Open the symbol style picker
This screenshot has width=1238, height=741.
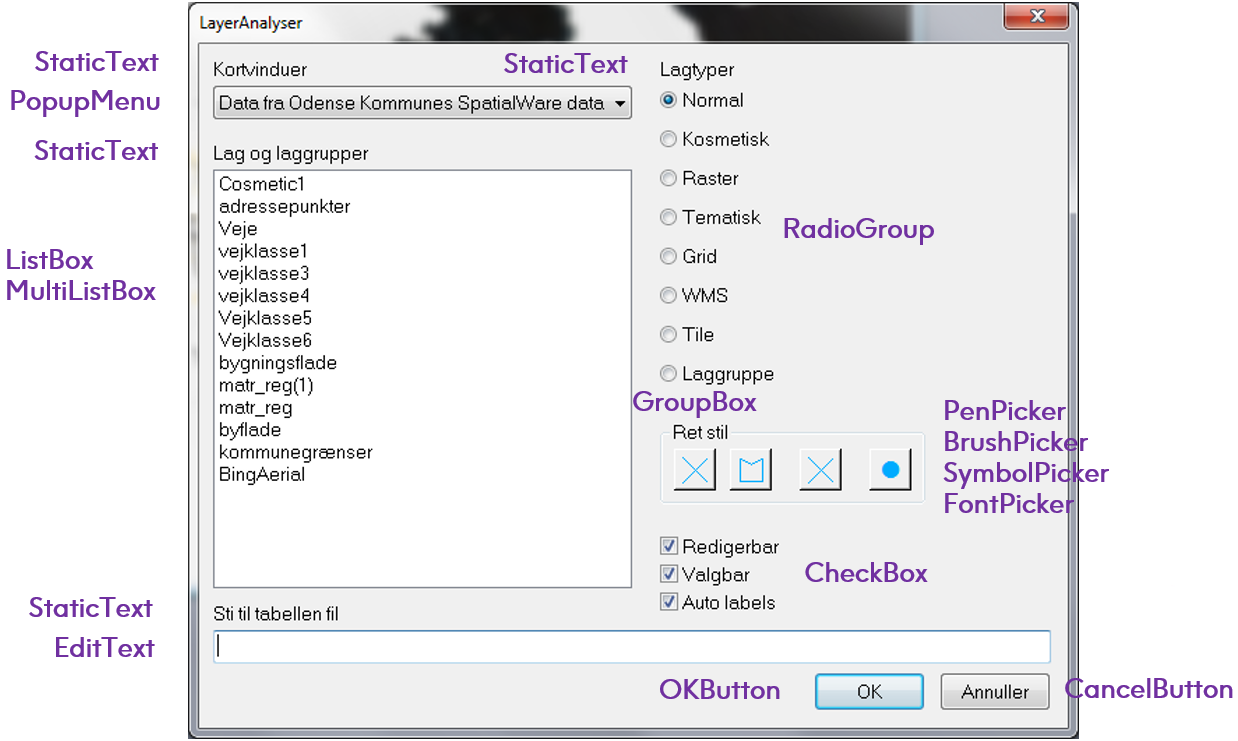(819, 468)
